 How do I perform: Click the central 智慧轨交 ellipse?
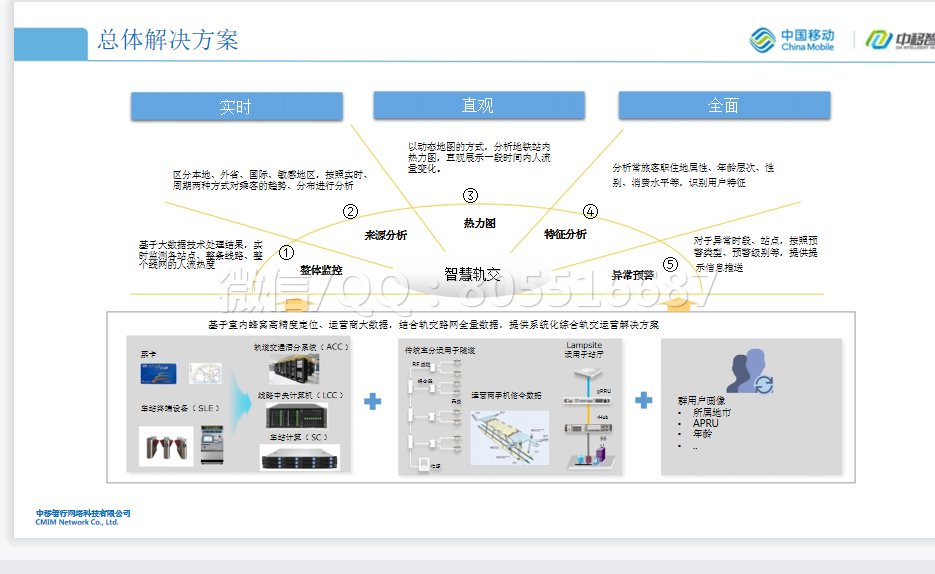[x=472, y=274]
